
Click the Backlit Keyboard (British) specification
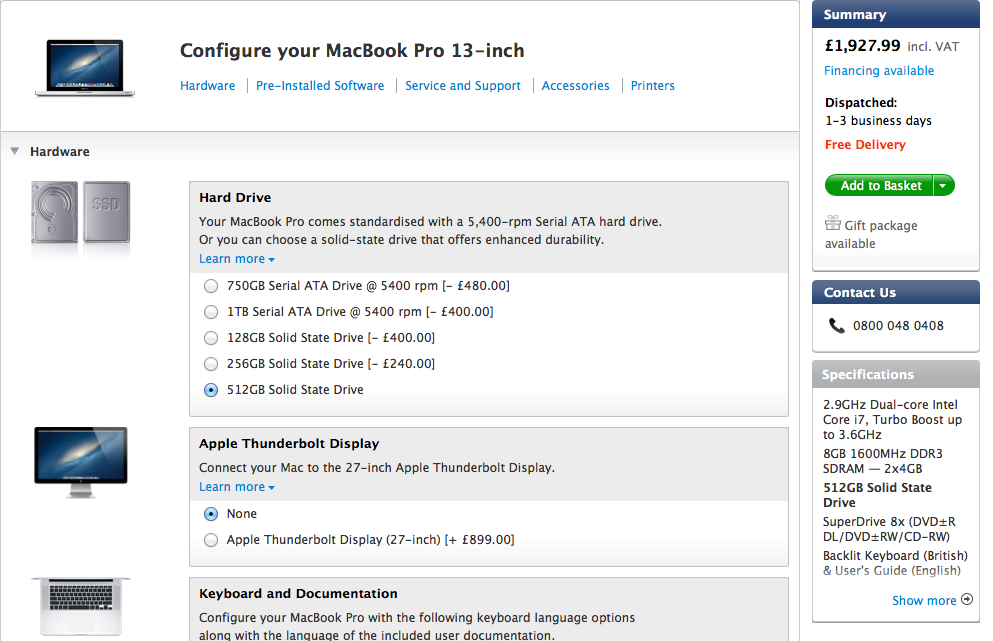click(895, 563)
